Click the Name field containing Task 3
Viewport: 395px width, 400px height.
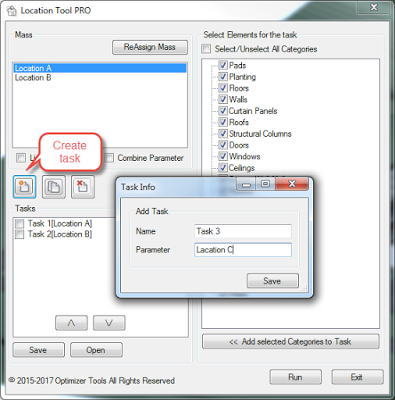243,231
